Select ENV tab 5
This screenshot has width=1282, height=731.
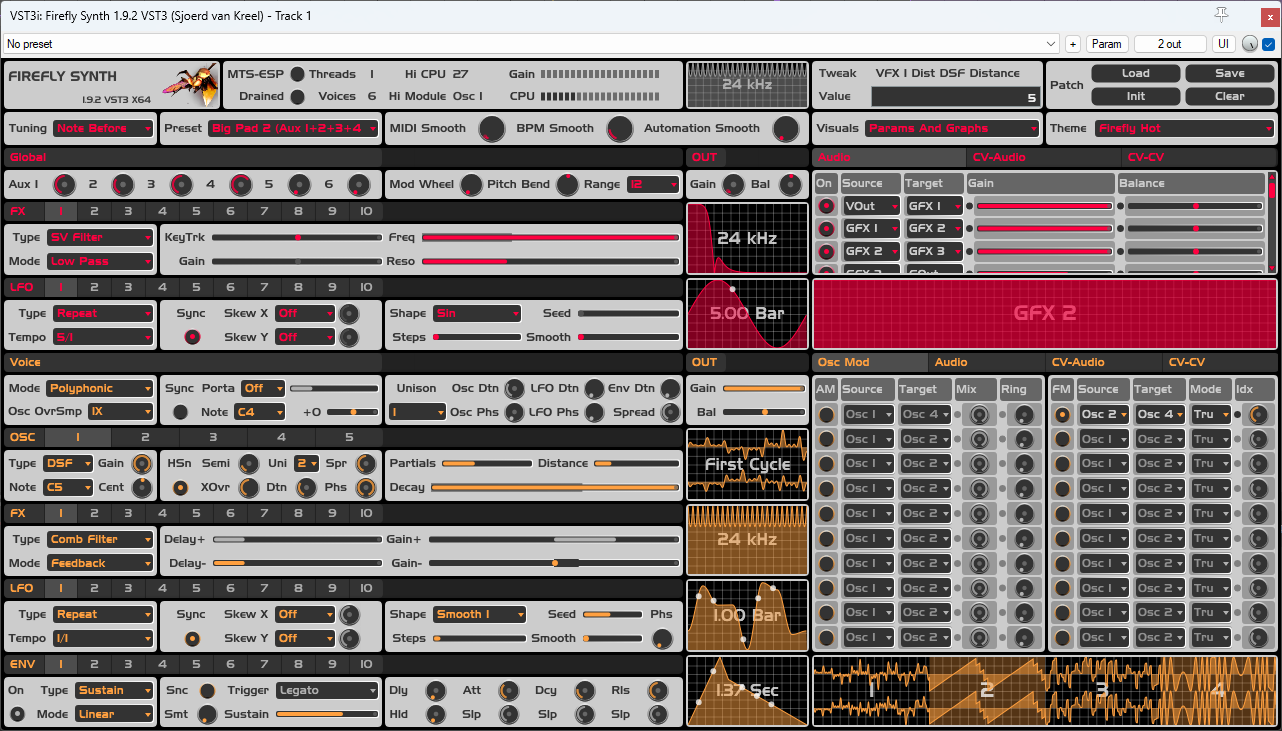[196, 664]
